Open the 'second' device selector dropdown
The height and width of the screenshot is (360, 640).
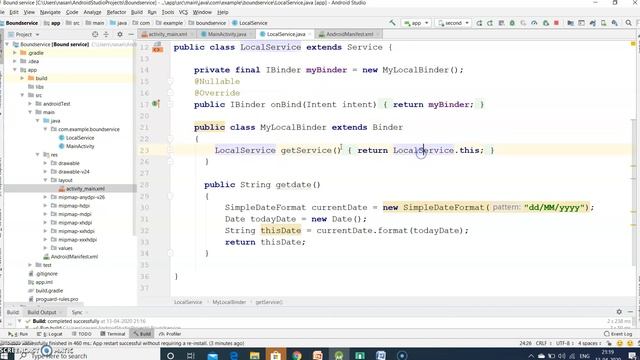pos(453,23)
